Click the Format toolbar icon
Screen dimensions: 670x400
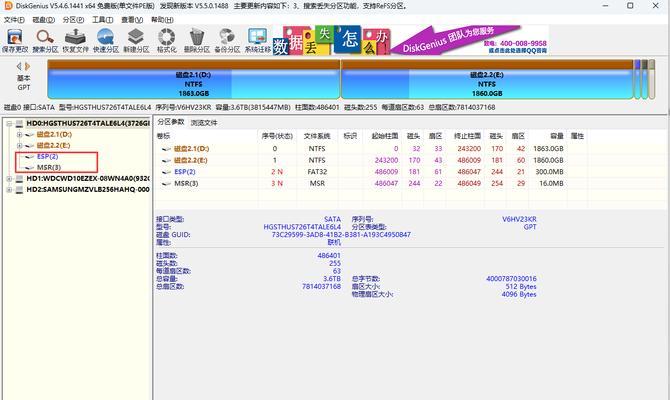[x=166, y=37]
